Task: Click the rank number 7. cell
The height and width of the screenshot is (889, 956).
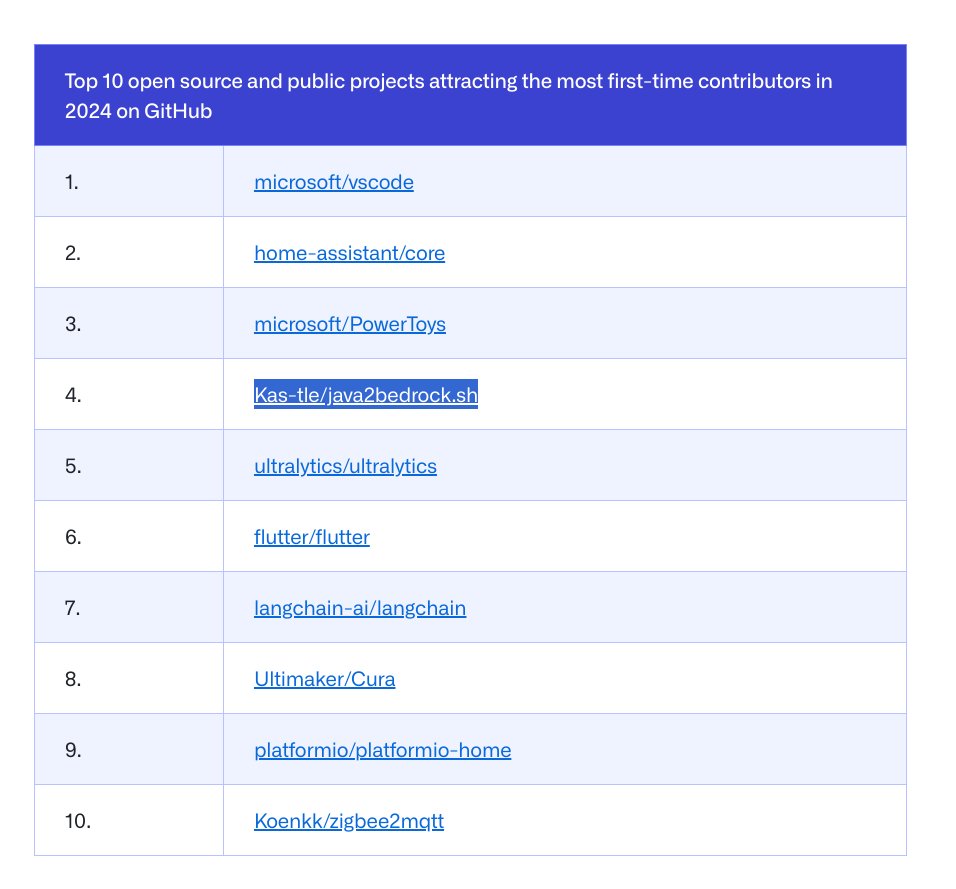Action: click(129, 607)
